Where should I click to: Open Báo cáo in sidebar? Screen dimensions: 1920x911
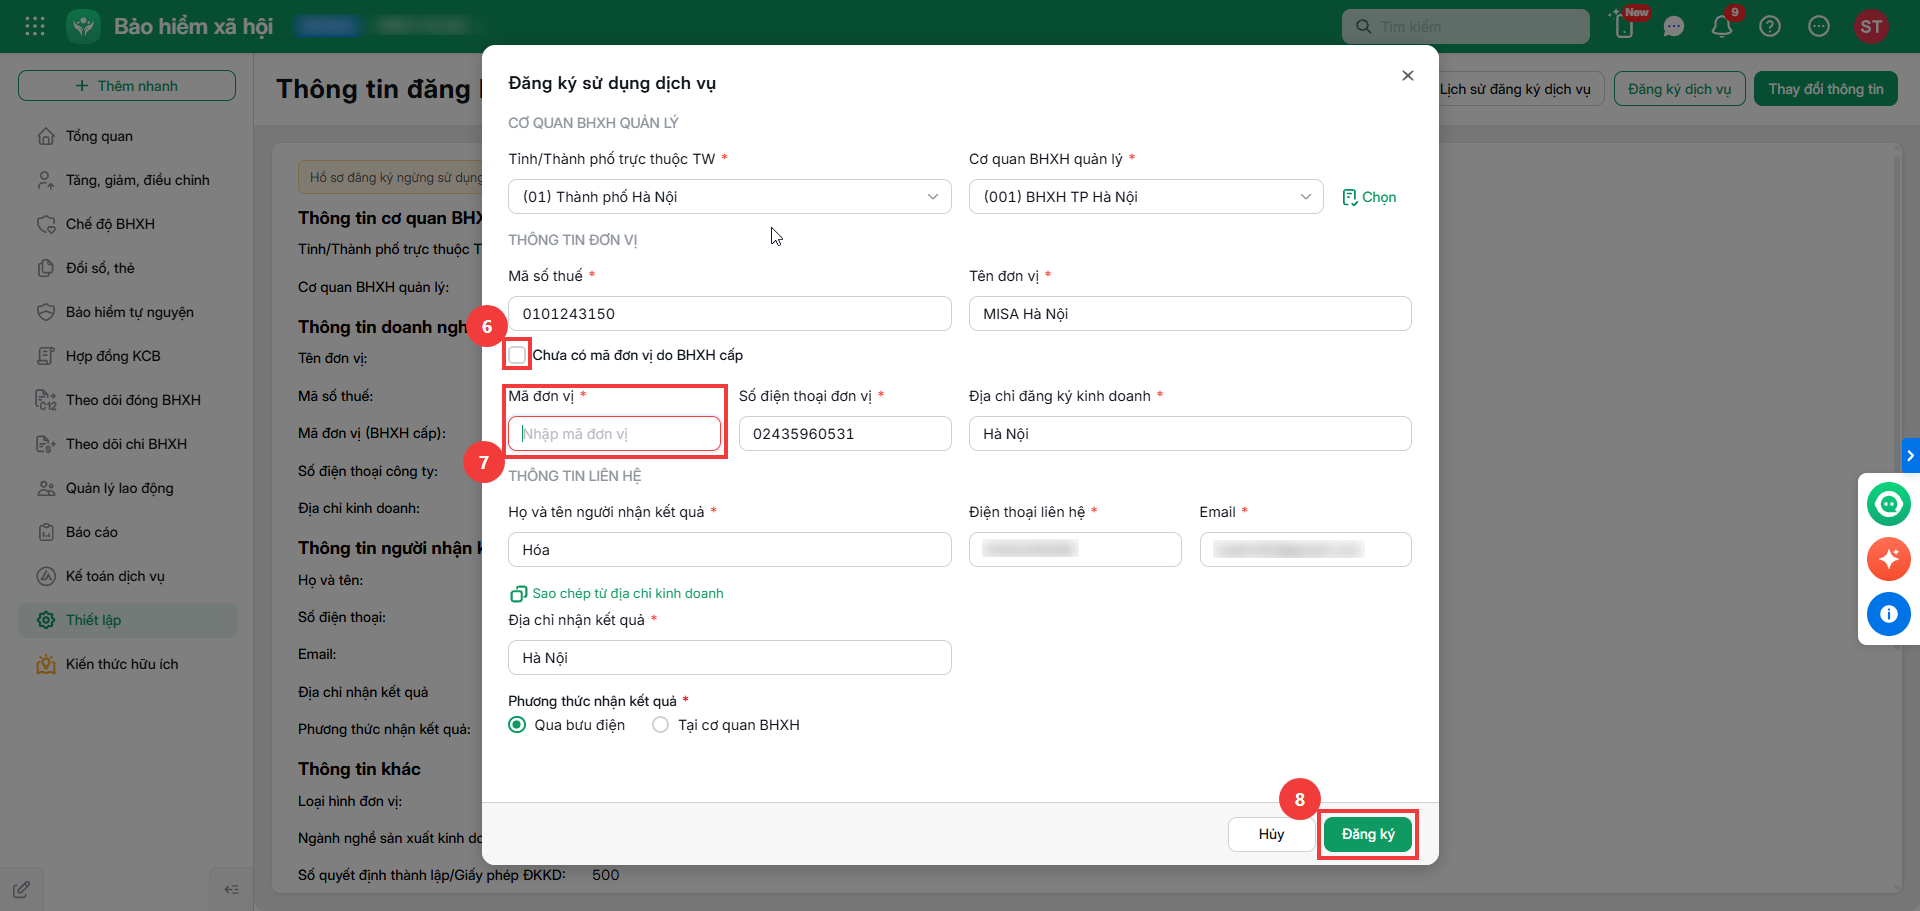pyautogui.click(x=128, y=532)
